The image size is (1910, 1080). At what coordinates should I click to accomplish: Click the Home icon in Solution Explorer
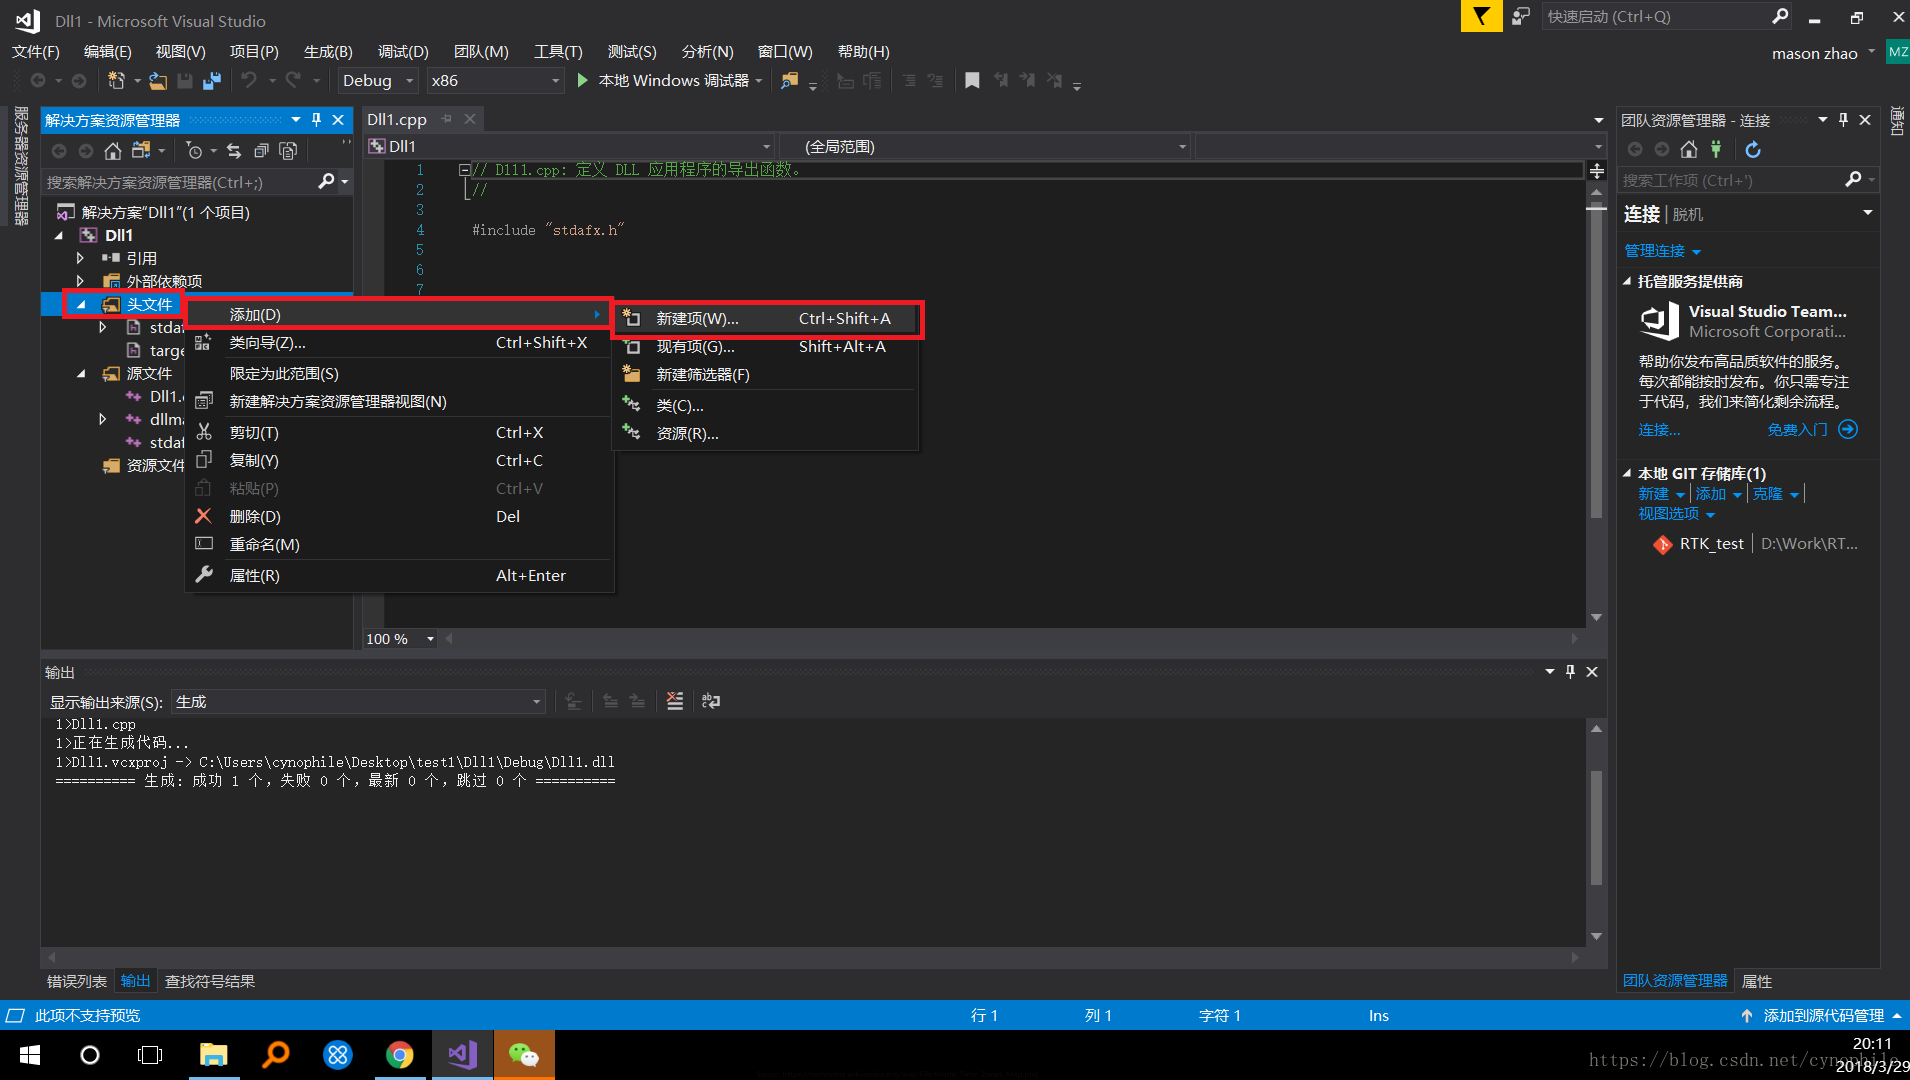(x=112, y=150)
